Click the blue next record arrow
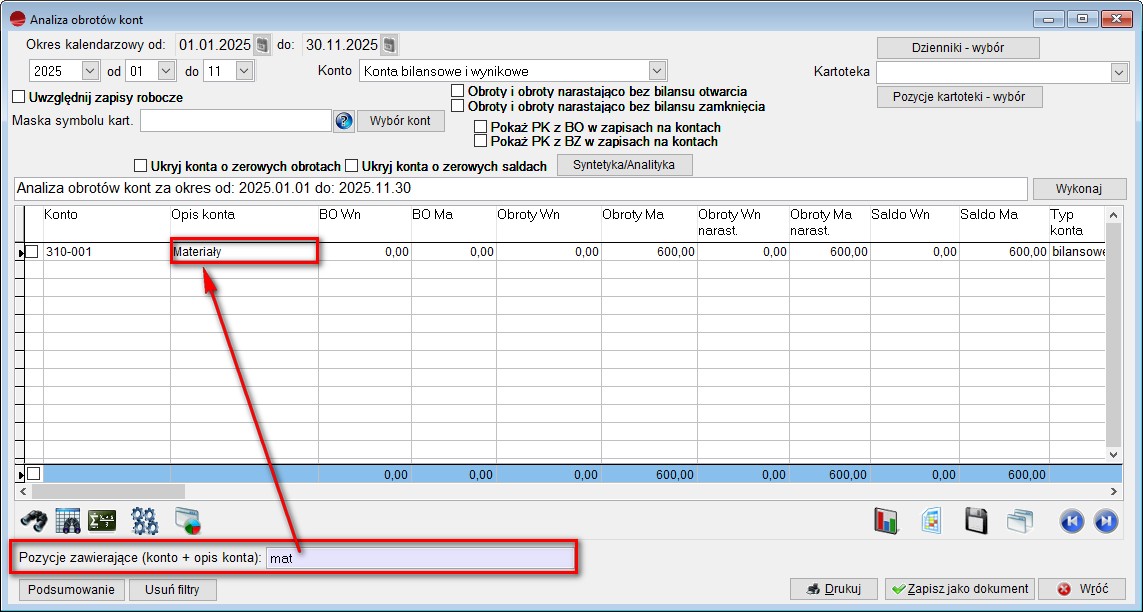This screenshot has height=612, width=1143. pos(1105,520)
